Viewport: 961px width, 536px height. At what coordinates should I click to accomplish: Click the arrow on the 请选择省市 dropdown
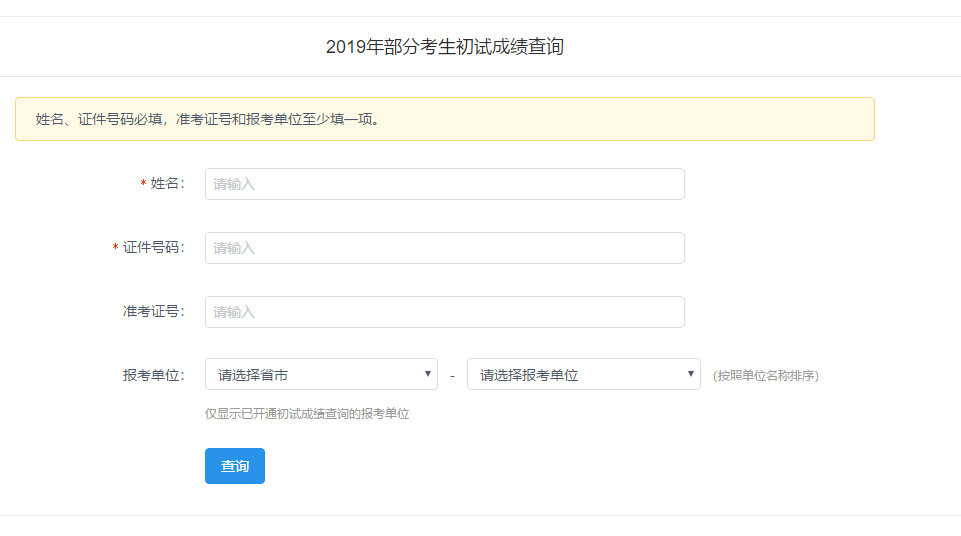[x=428, y=374]
